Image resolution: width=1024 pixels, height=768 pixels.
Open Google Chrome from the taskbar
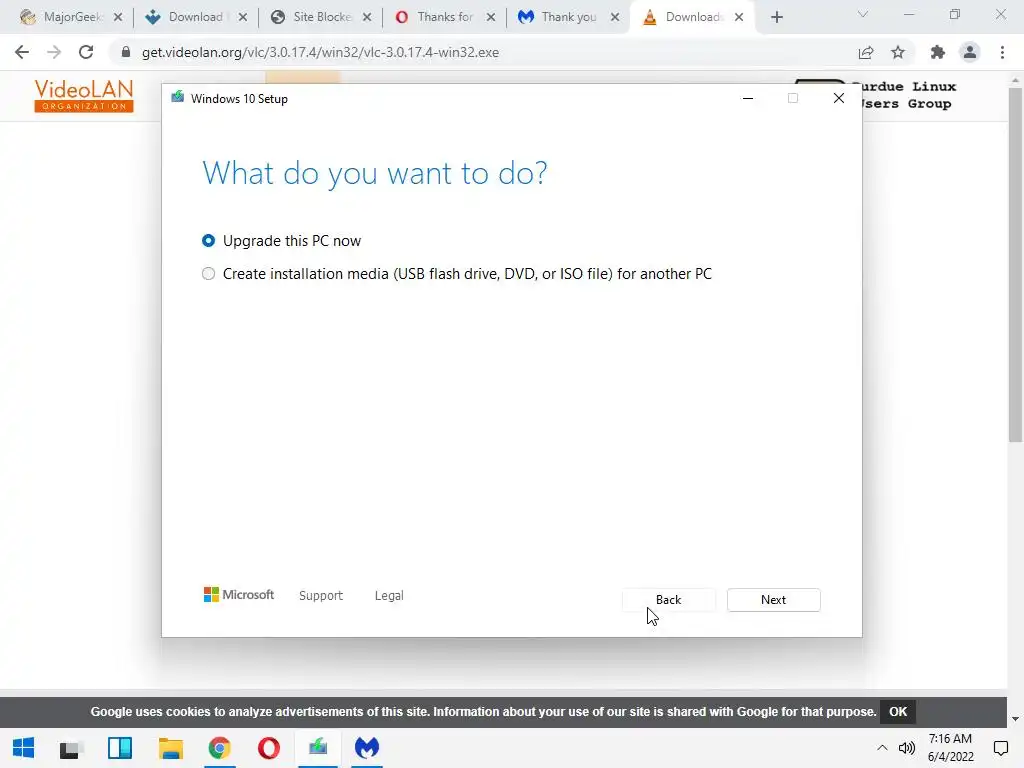point(219,748)
